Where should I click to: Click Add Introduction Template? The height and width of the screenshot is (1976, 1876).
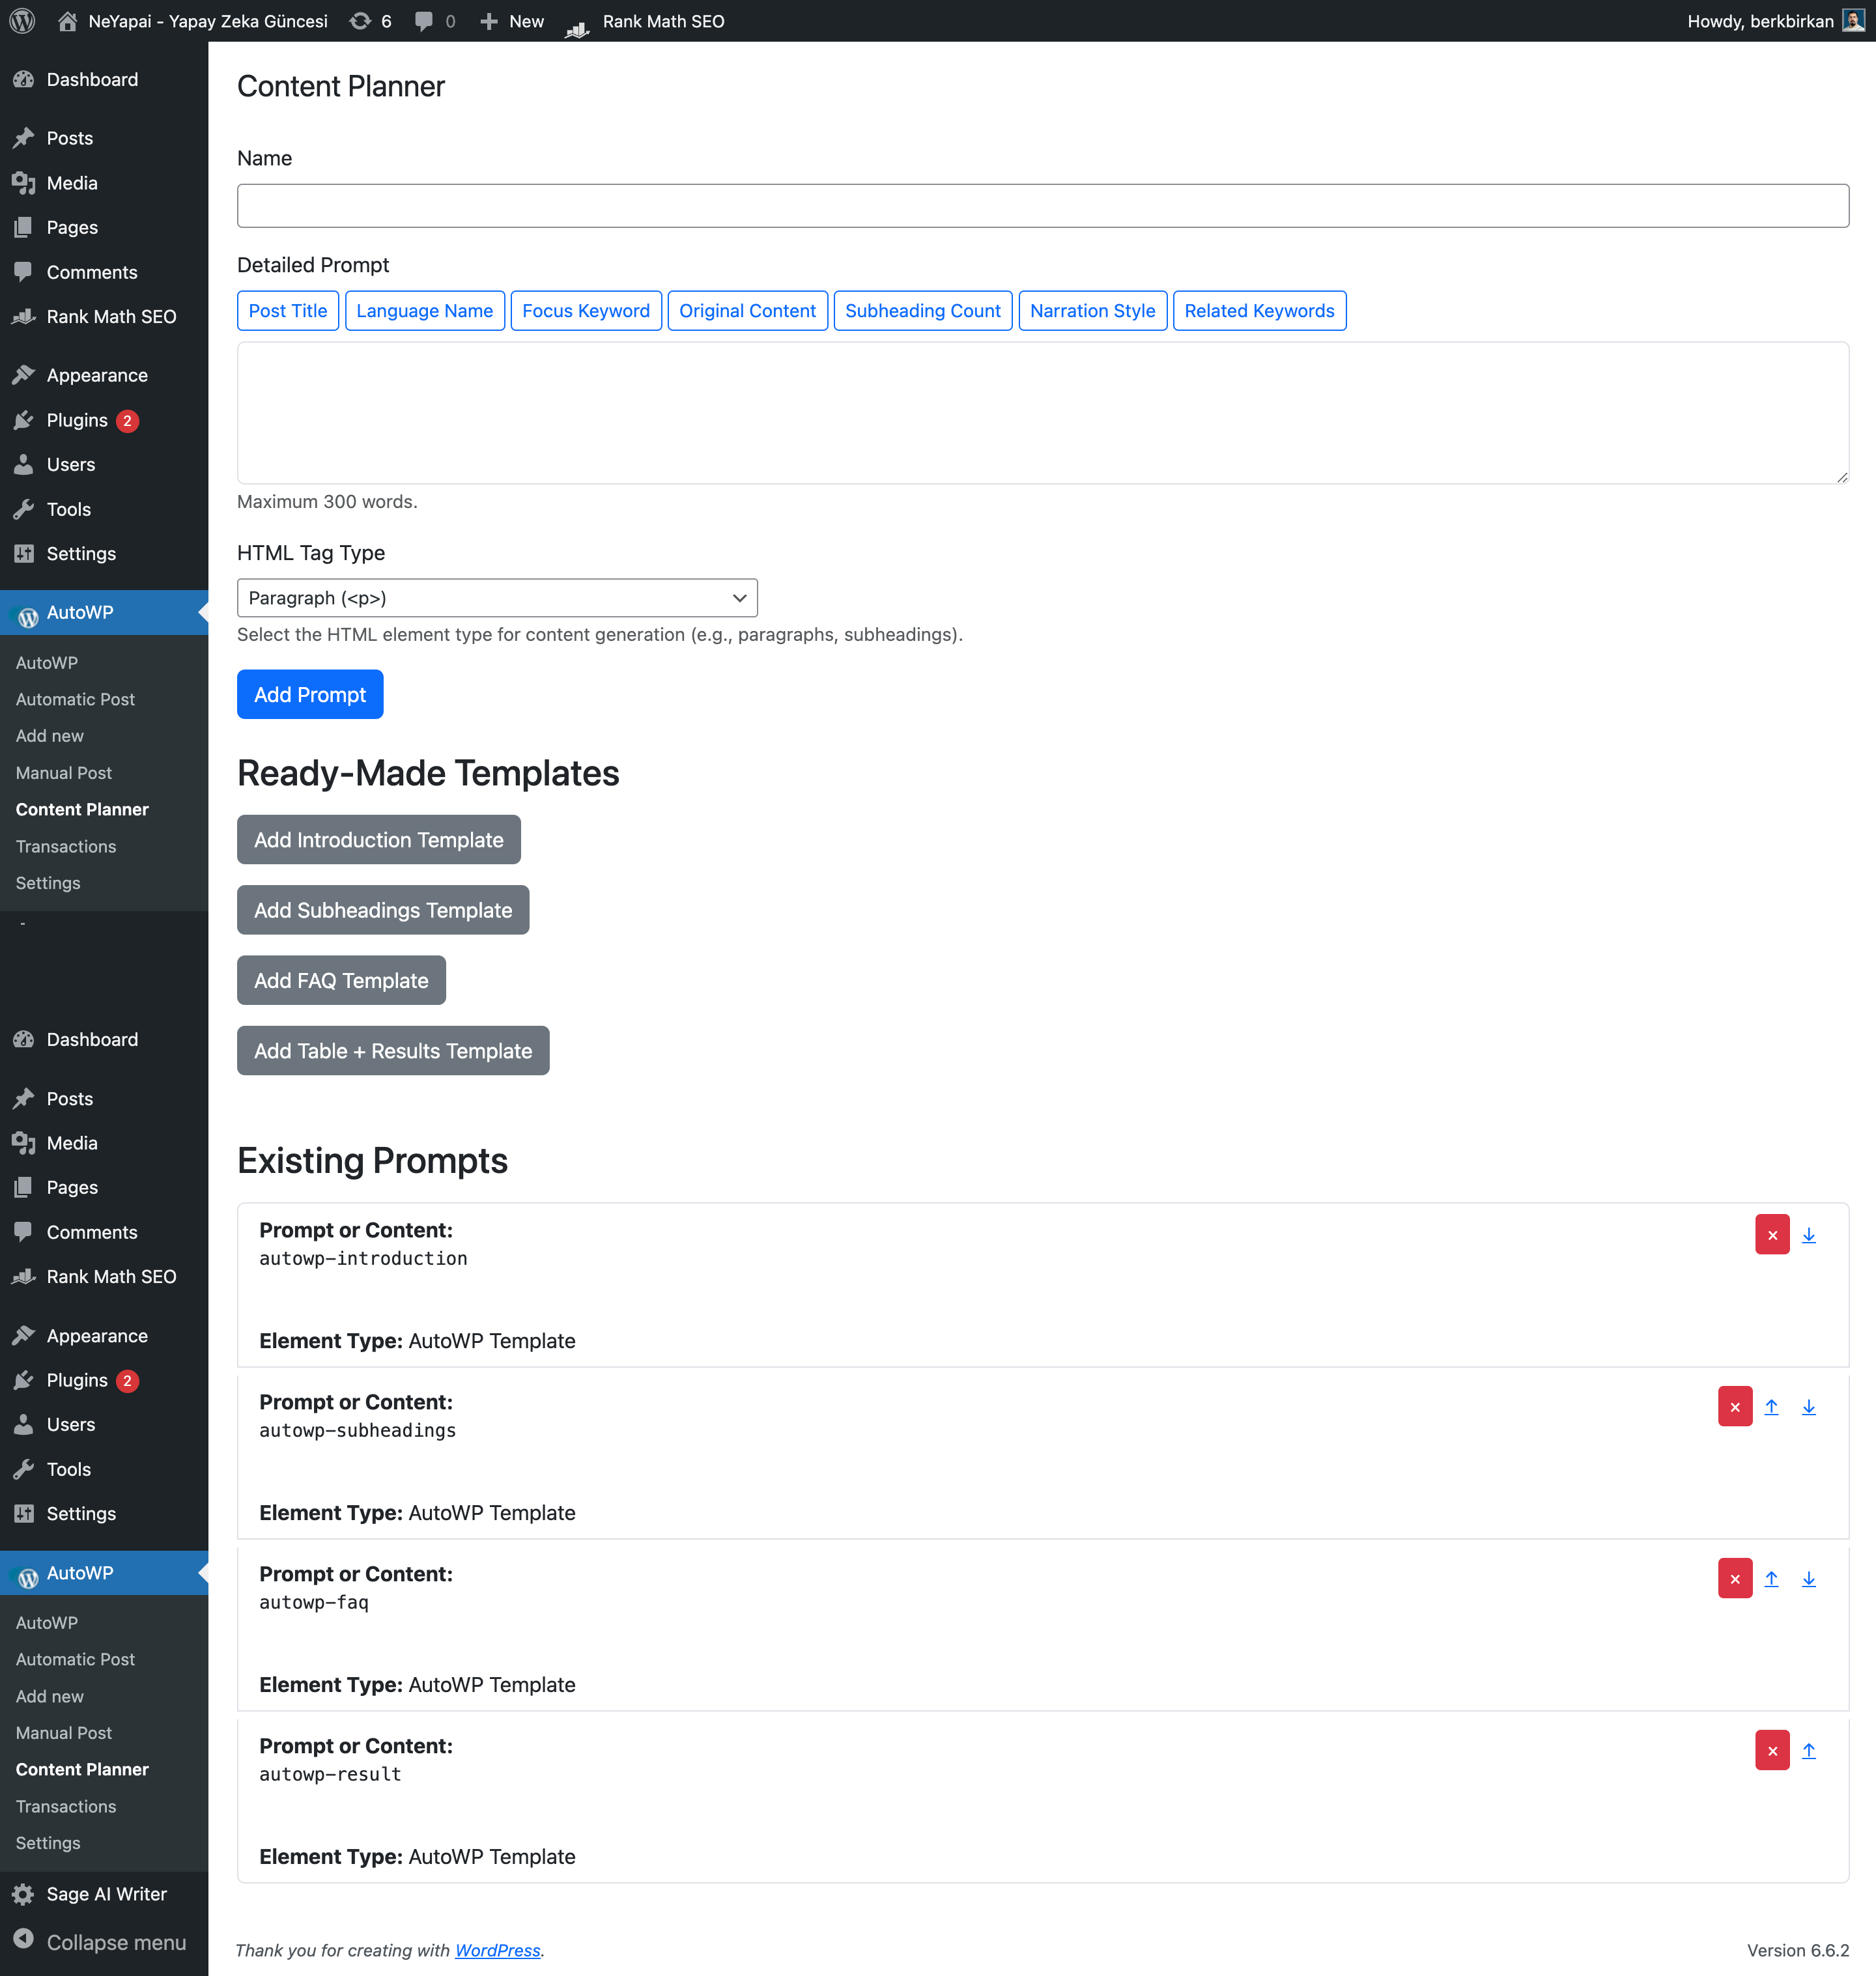pos(379,840)
